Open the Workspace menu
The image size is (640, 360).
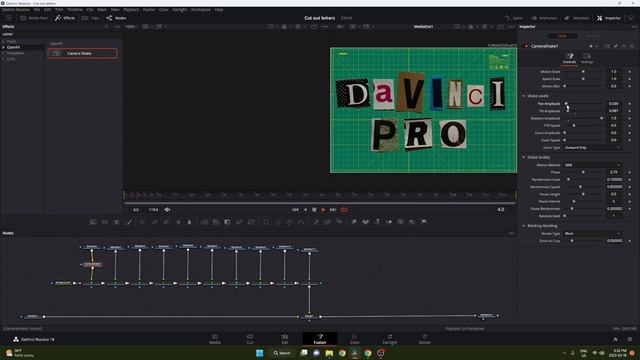[201, 9]
